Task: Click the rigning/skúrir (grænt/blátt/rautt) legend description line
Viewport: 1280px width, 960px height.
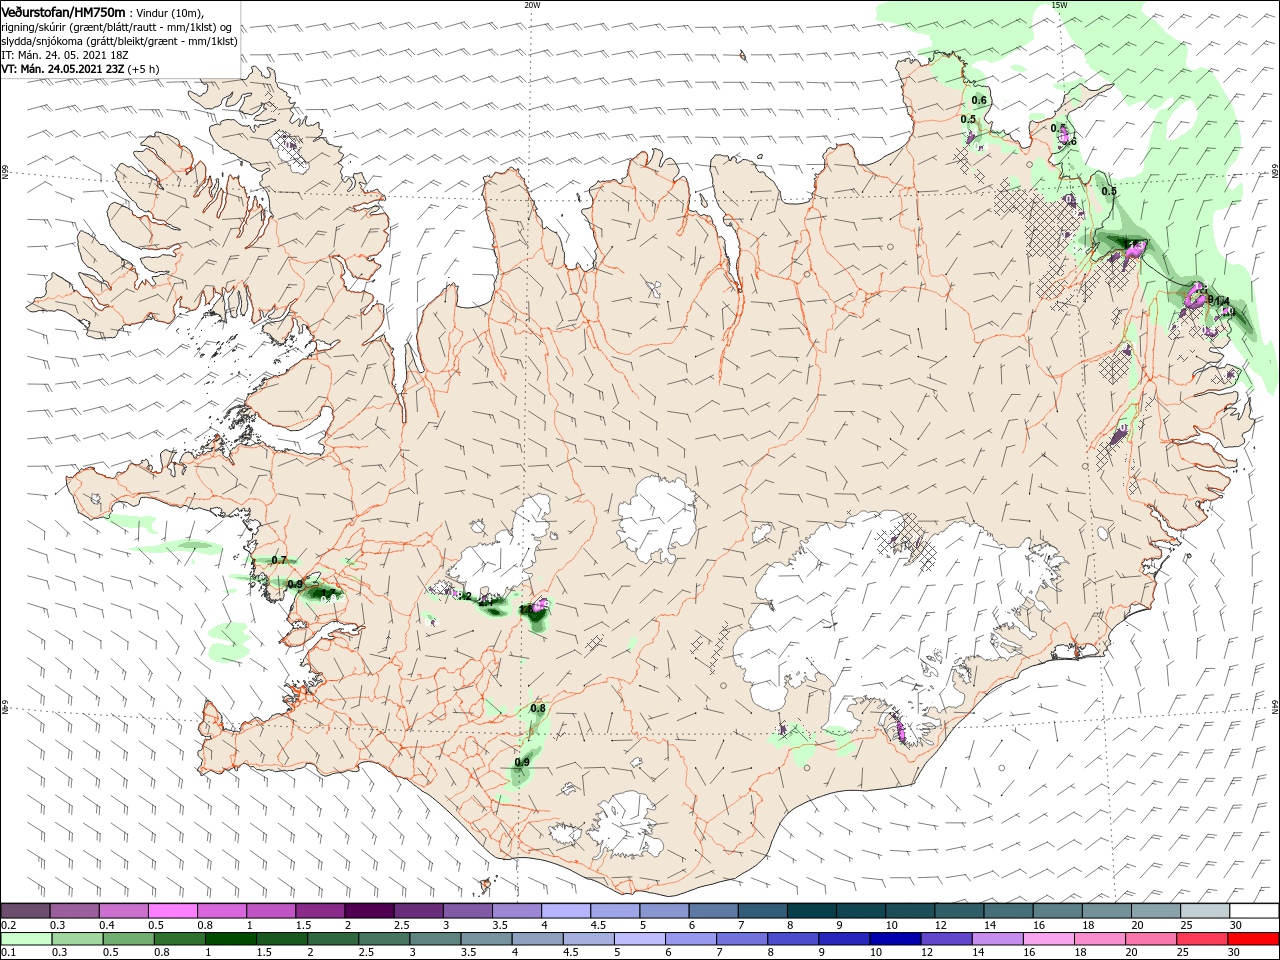Action: point(116,27)
